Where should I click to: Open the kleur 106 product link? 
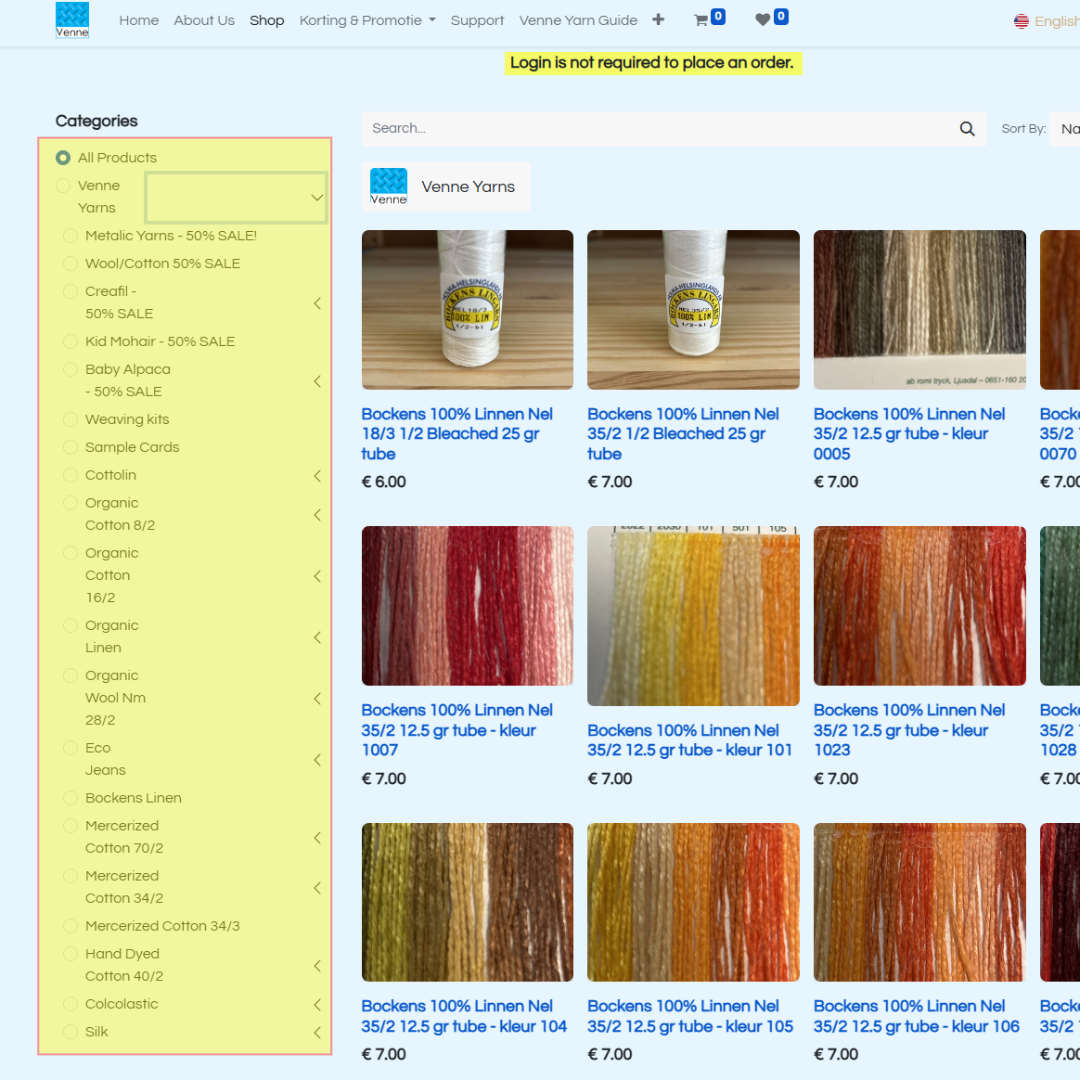(916, 1016)
